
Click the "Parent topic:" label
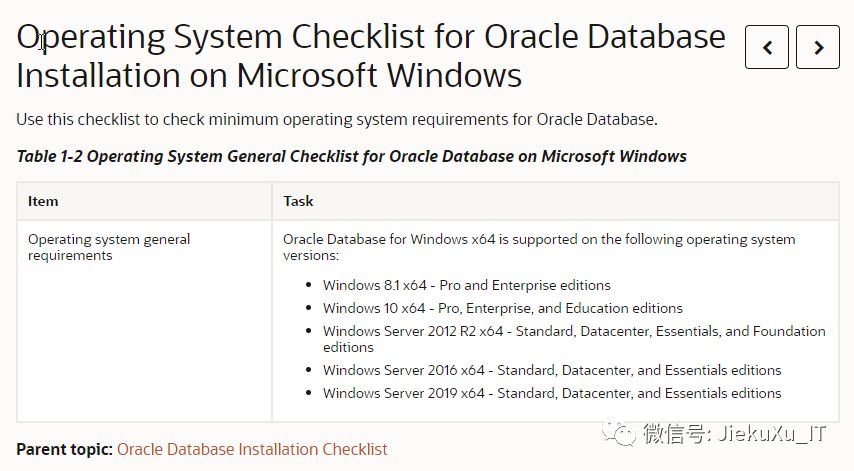coord(64,449)
